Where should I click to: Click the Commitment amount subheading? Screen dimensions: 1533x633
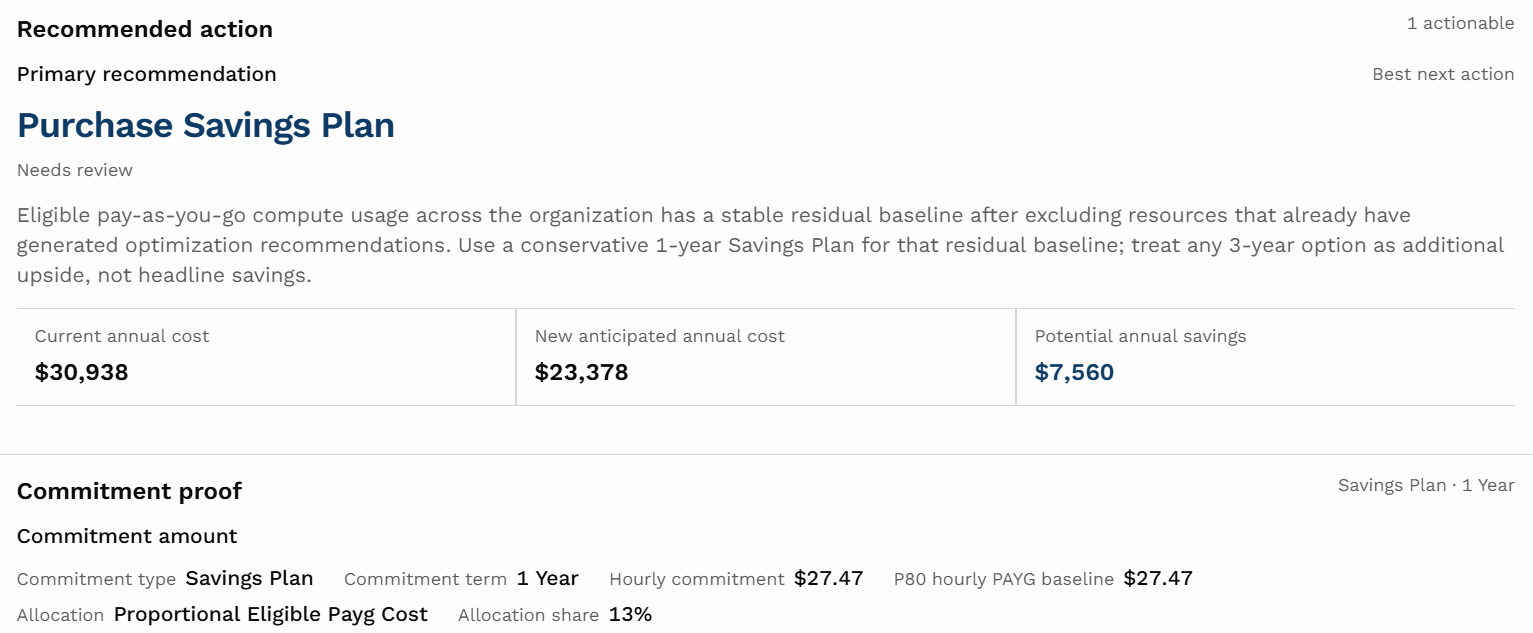tap(127, 536)
